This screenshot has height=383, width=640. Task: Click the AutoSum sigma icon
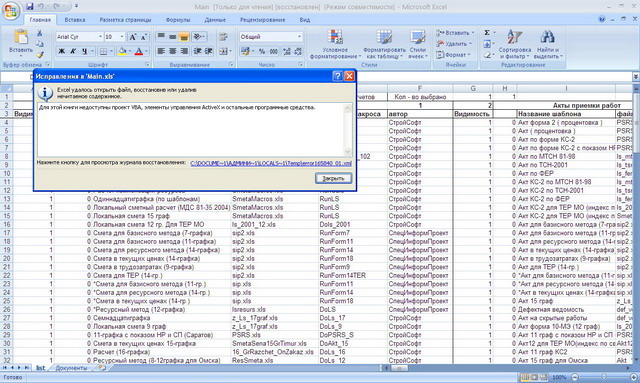pyautogui.click(x=487, y=33)
